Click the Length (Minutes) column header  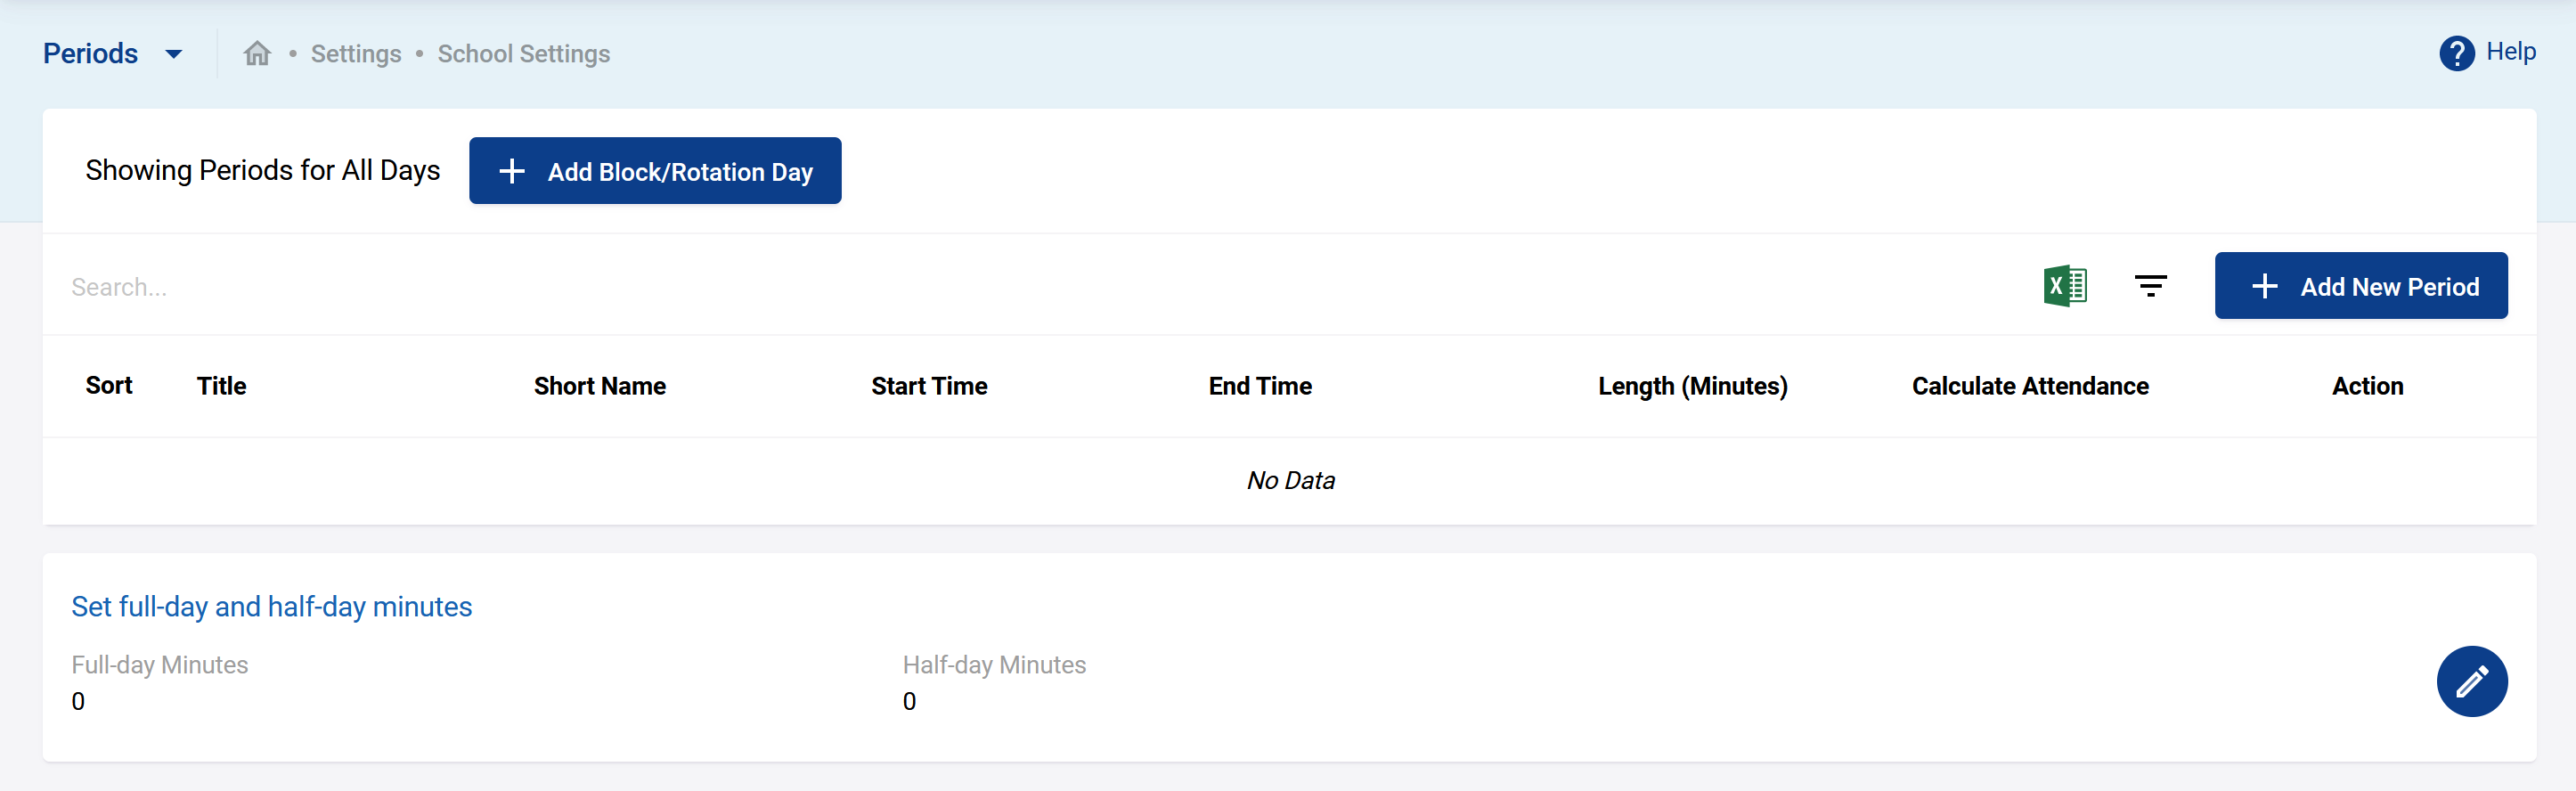[1692, 386]
